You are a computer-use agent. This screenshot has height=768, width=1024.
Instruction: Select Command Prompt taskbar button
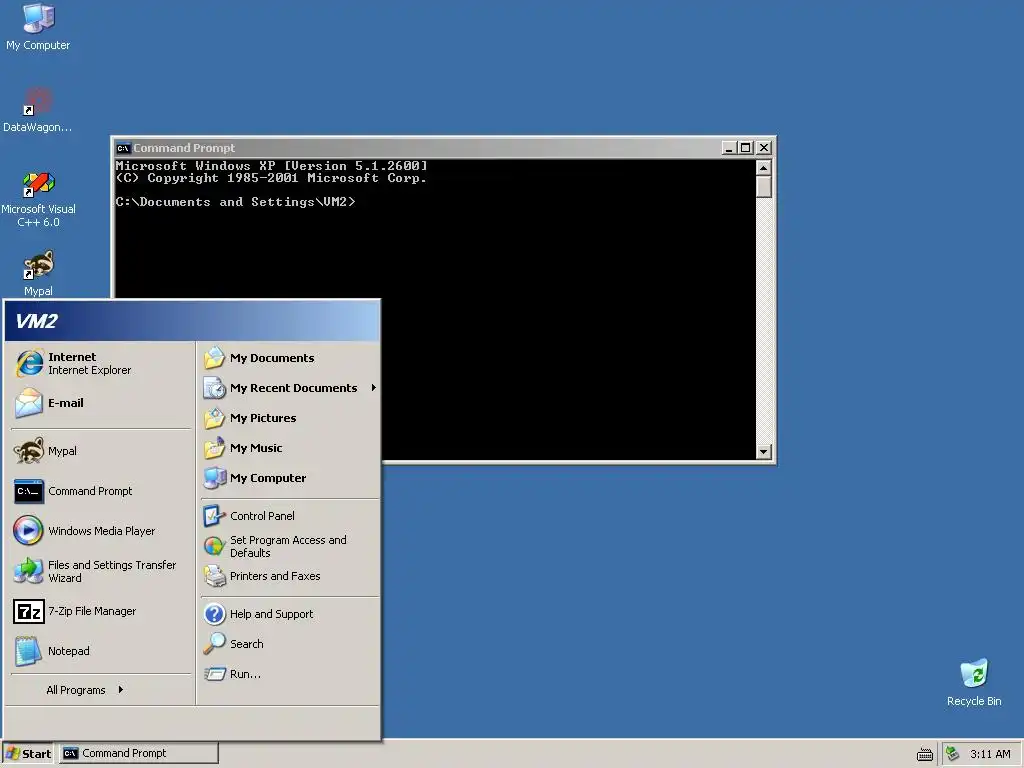(139, 754)
